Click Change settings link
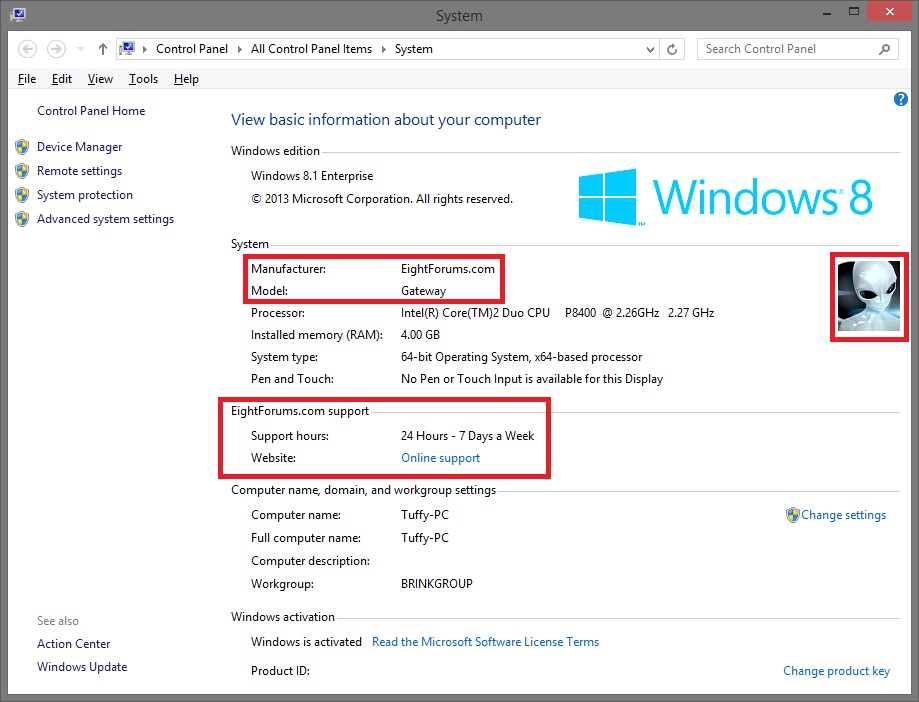The width and height of the screenshot is (919, 702). (x=843, y=515)
